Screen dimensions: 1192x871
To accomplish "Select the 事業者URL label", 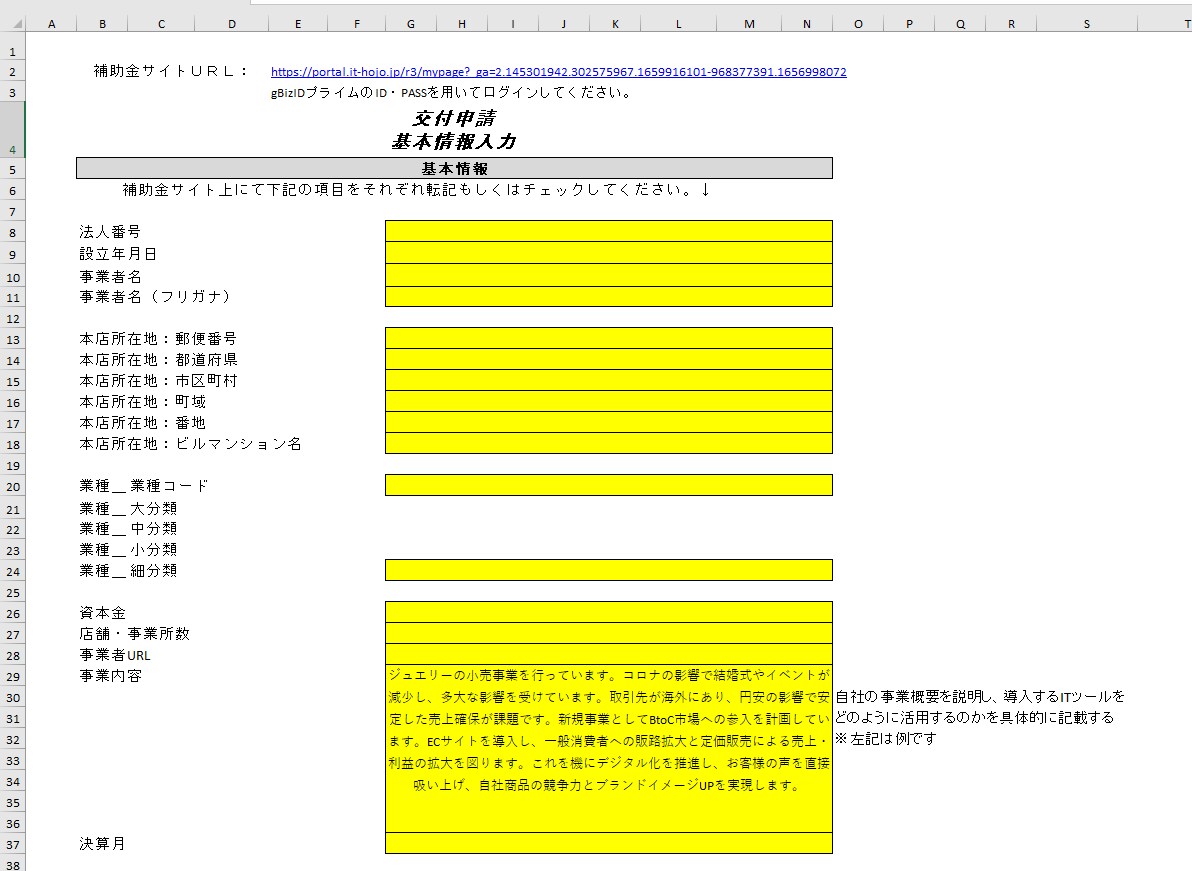I will (x=115, y=655).
